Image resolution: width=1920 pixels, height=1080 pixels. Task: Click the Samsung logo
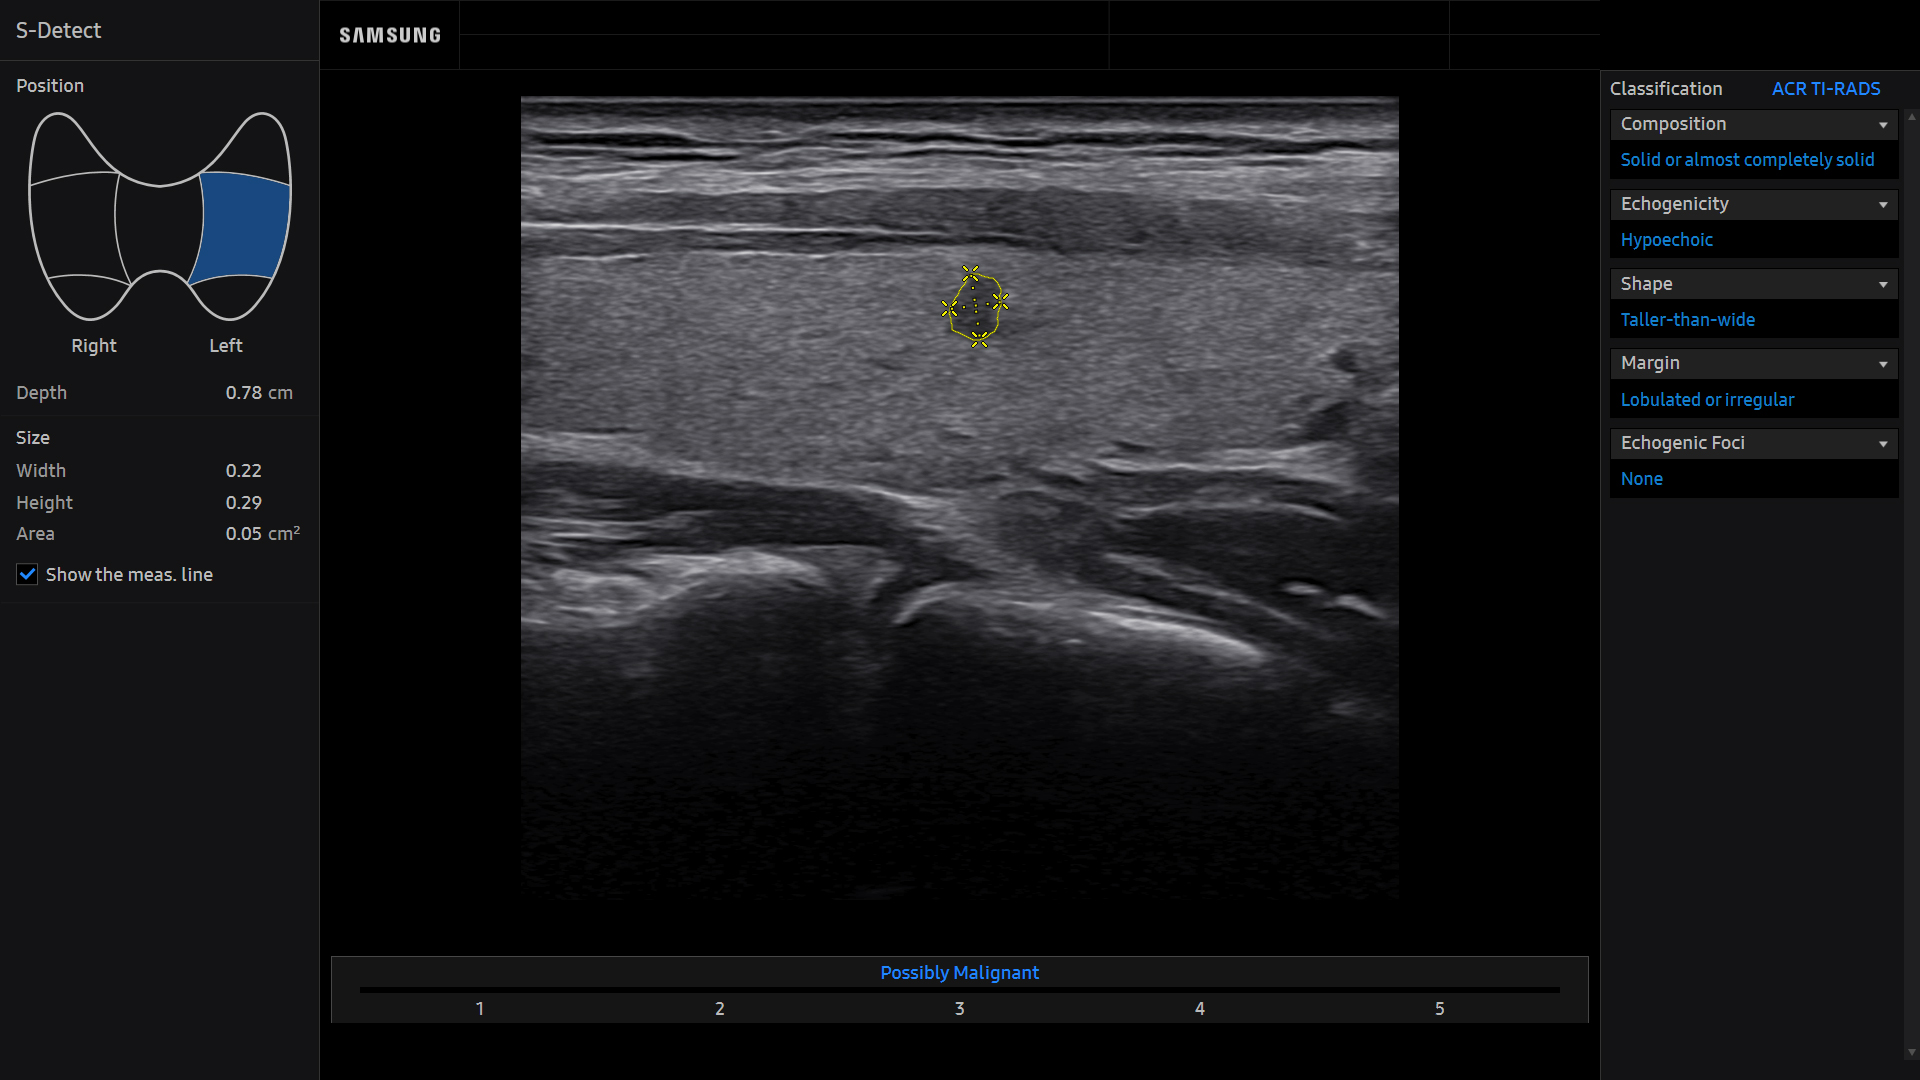tap(390, 36)
